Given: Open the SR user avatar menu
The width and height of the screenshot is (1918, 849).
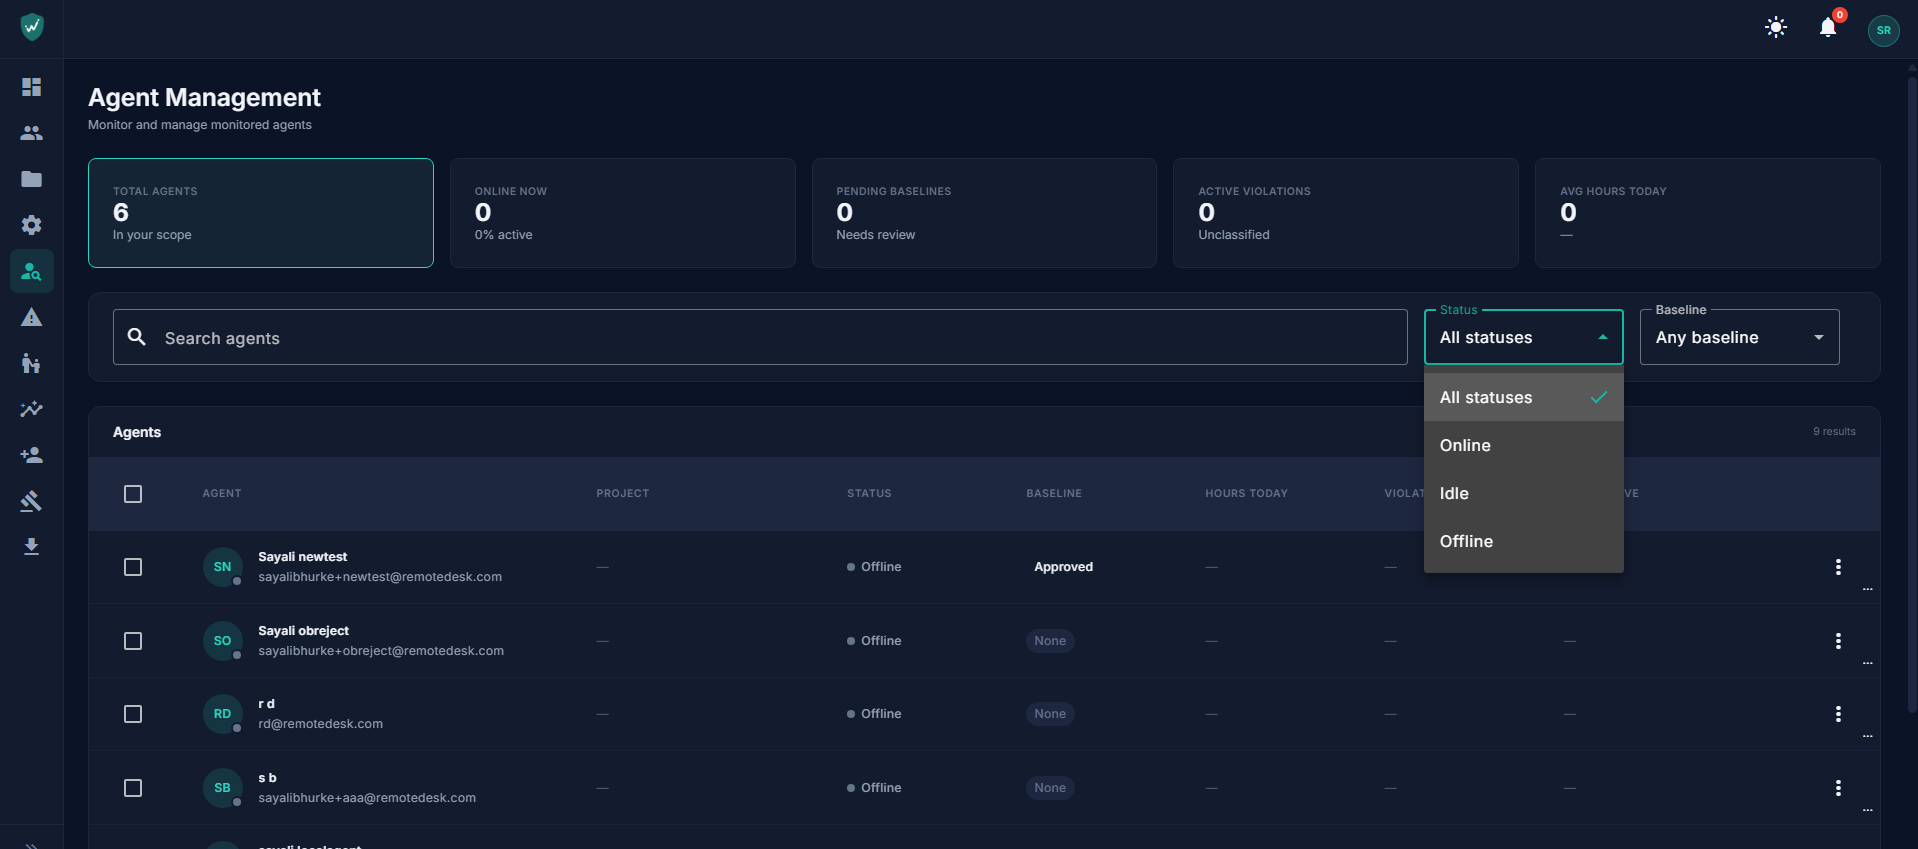Looking at the screenshot, I should [1883, 30].
